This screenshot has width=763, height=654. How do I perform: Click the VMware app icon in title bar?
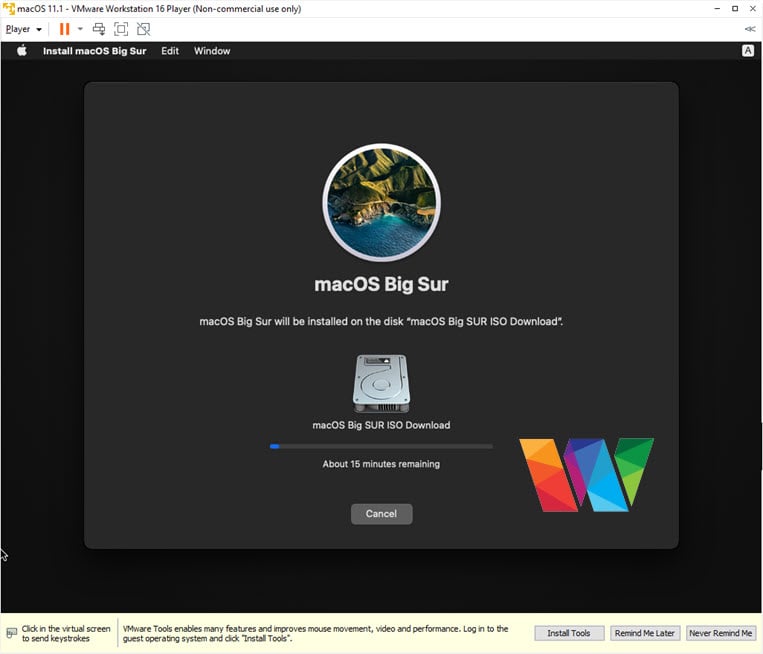(9, 9)
